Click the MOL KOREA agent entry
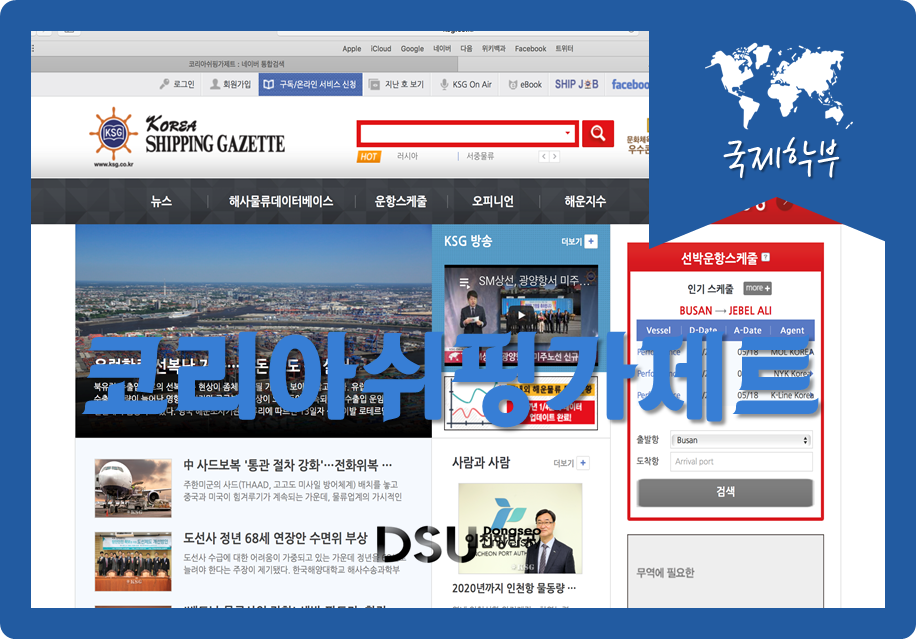Screen dimensions: 916x639 [x=792, y=352]
